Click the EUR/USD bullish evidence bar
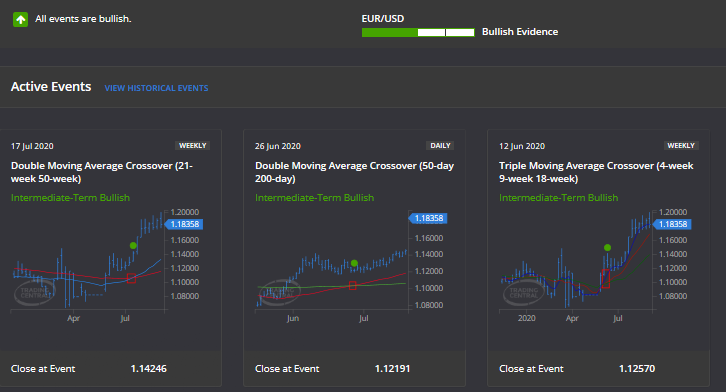Screen dimensions: 726x392 click(418, 32)
